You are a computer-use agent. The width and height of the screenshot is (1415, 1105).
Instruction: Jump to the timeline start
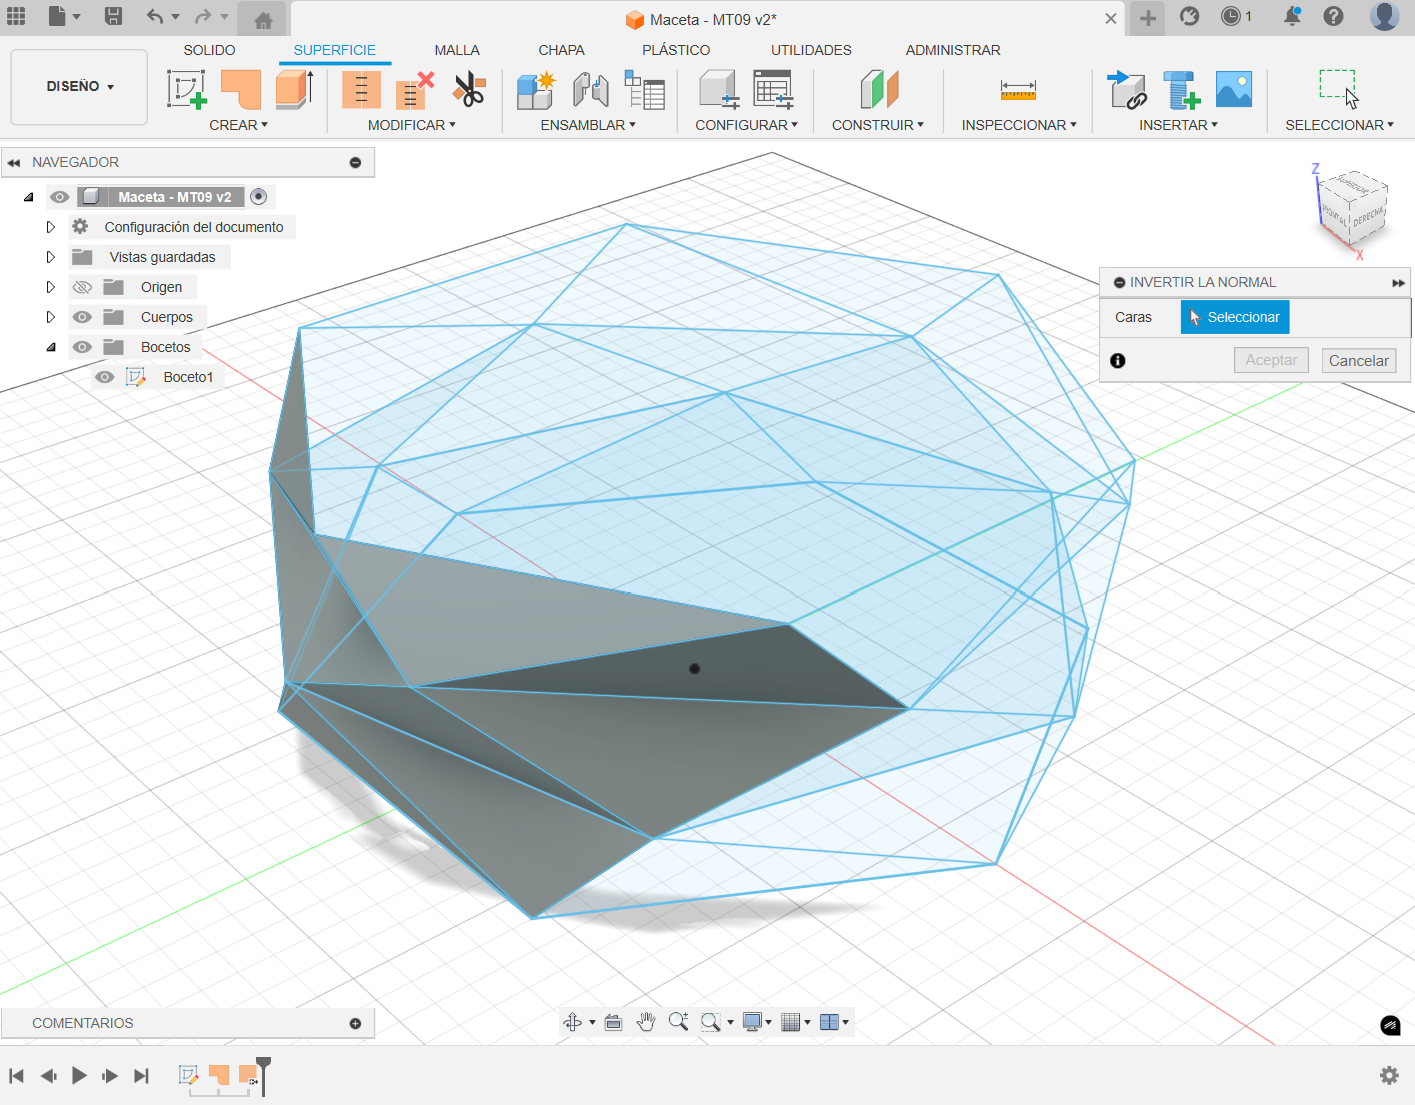(17, 1075)
